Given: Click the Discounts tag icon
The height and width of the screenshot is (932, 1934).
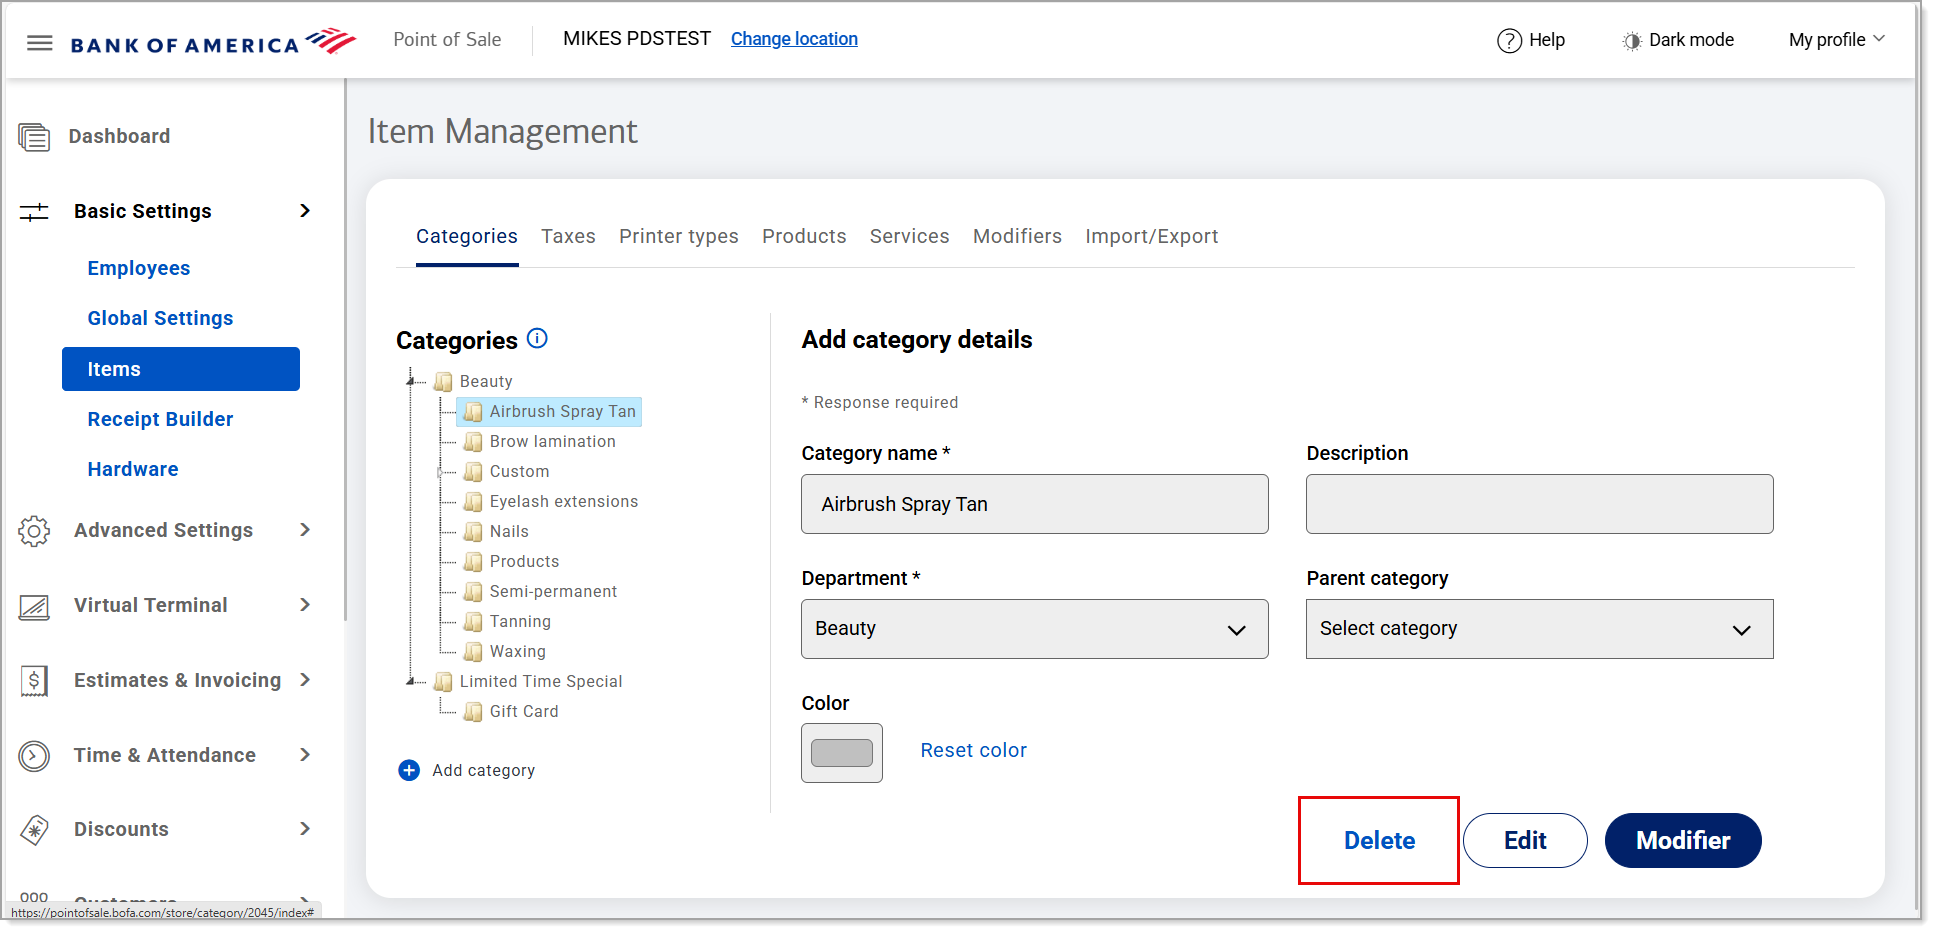Looking at the screenshot, I should click(34, 830).
